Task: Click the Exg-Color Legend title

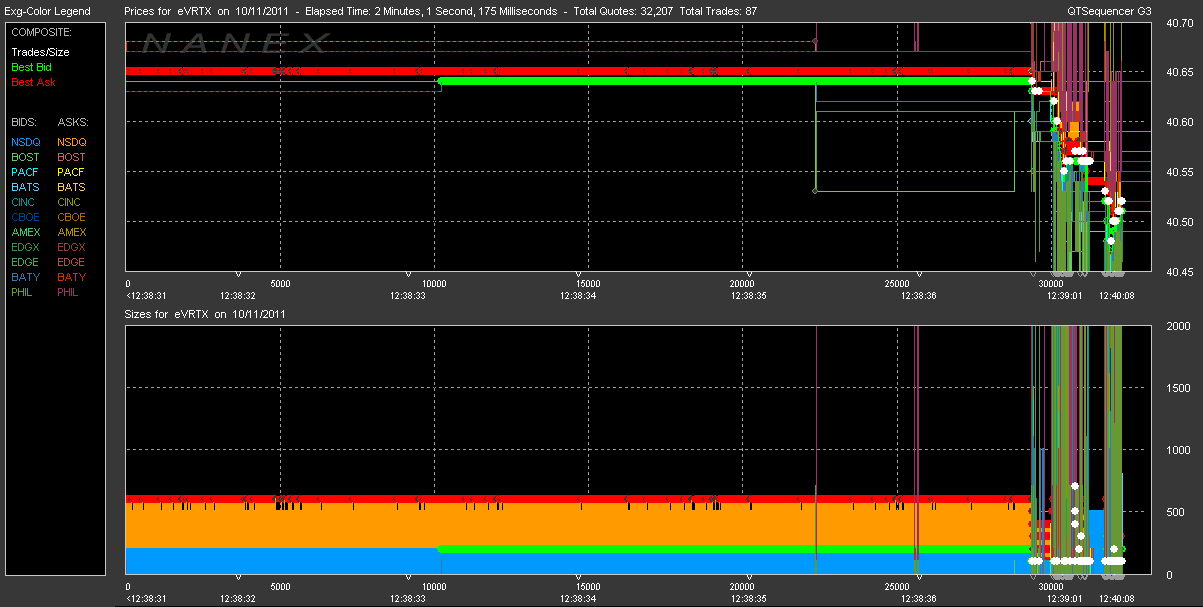Action: tap(48, 11)
